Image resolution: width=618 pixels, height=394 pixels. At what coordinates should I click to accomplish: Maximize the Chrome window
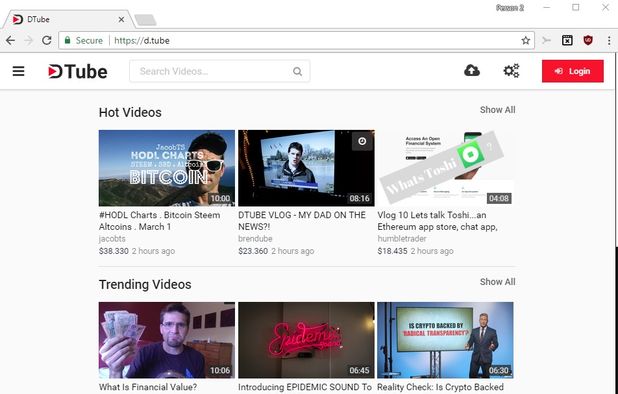(576, 7)
